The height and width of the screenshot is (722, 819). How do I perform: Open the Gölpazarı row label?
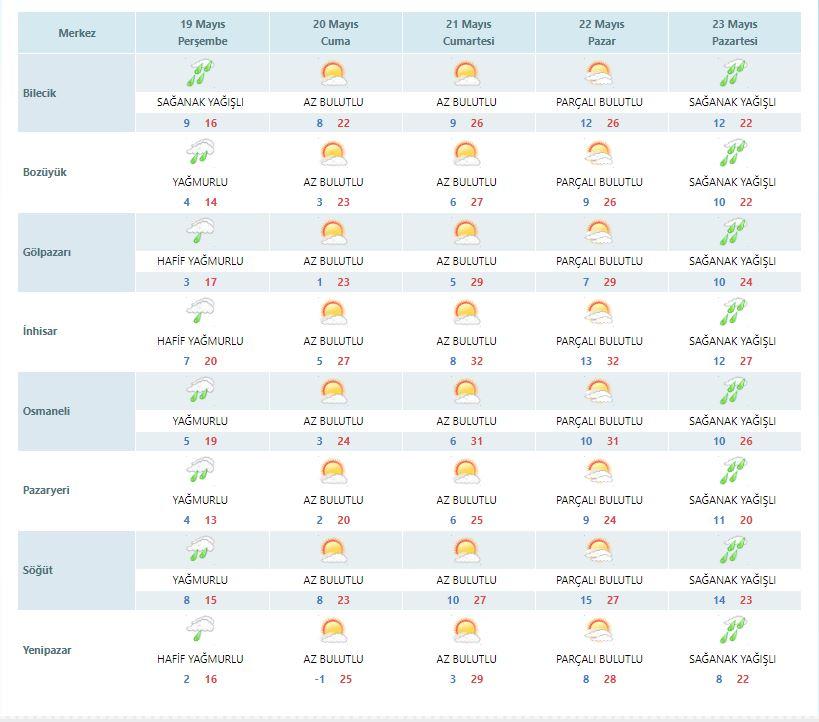46,252
